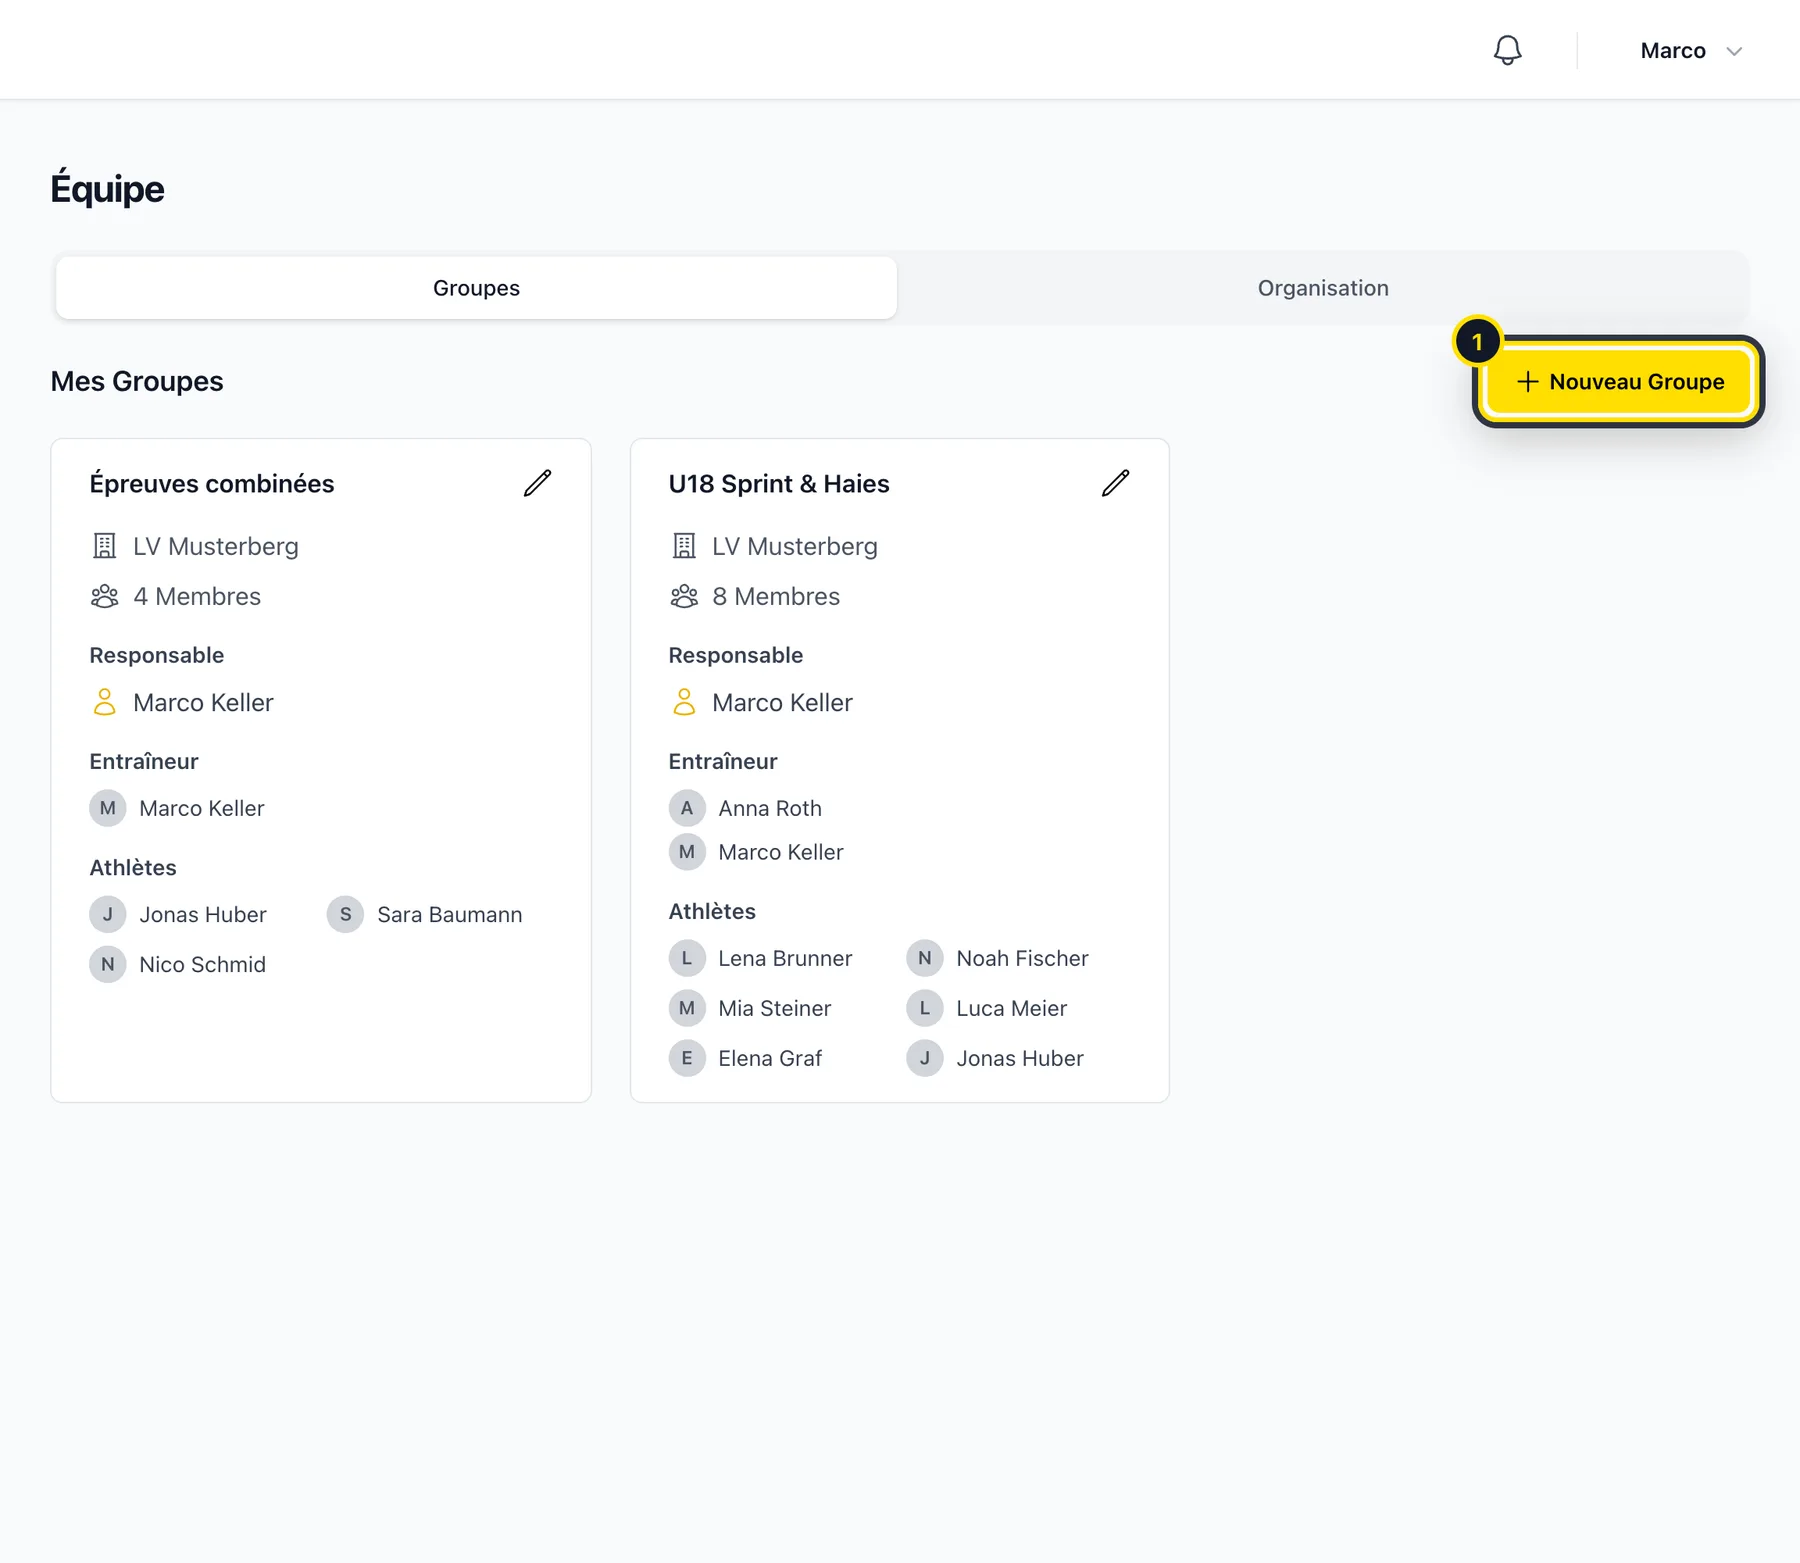The width and height of the screenshot is (1800, 1563).
Task: Click the Épreuves combinées card title
Action: click(x=212, y=484)
